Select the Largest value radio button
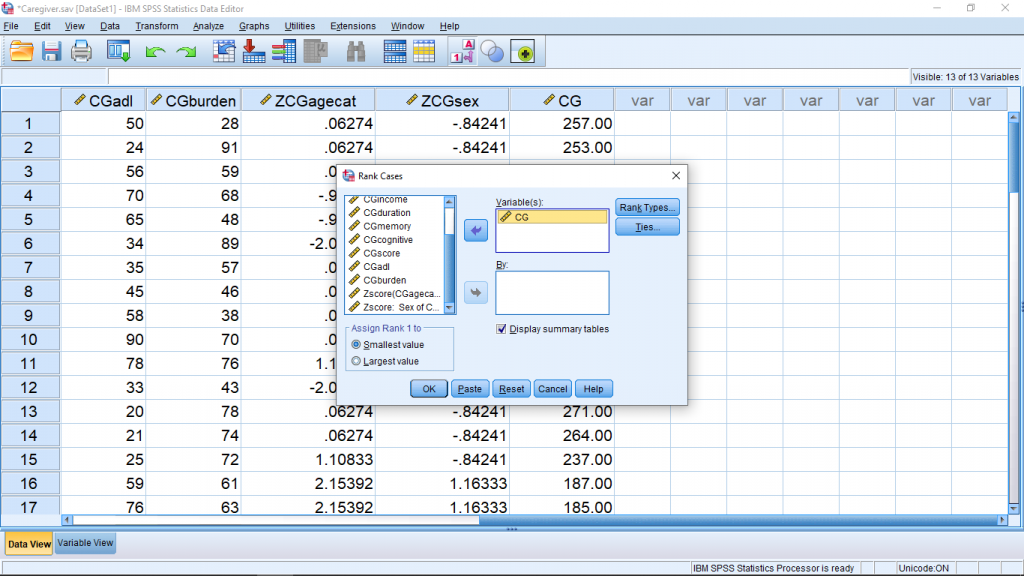1024x576 pixels. pyautogui.click(x=357, y=361)
